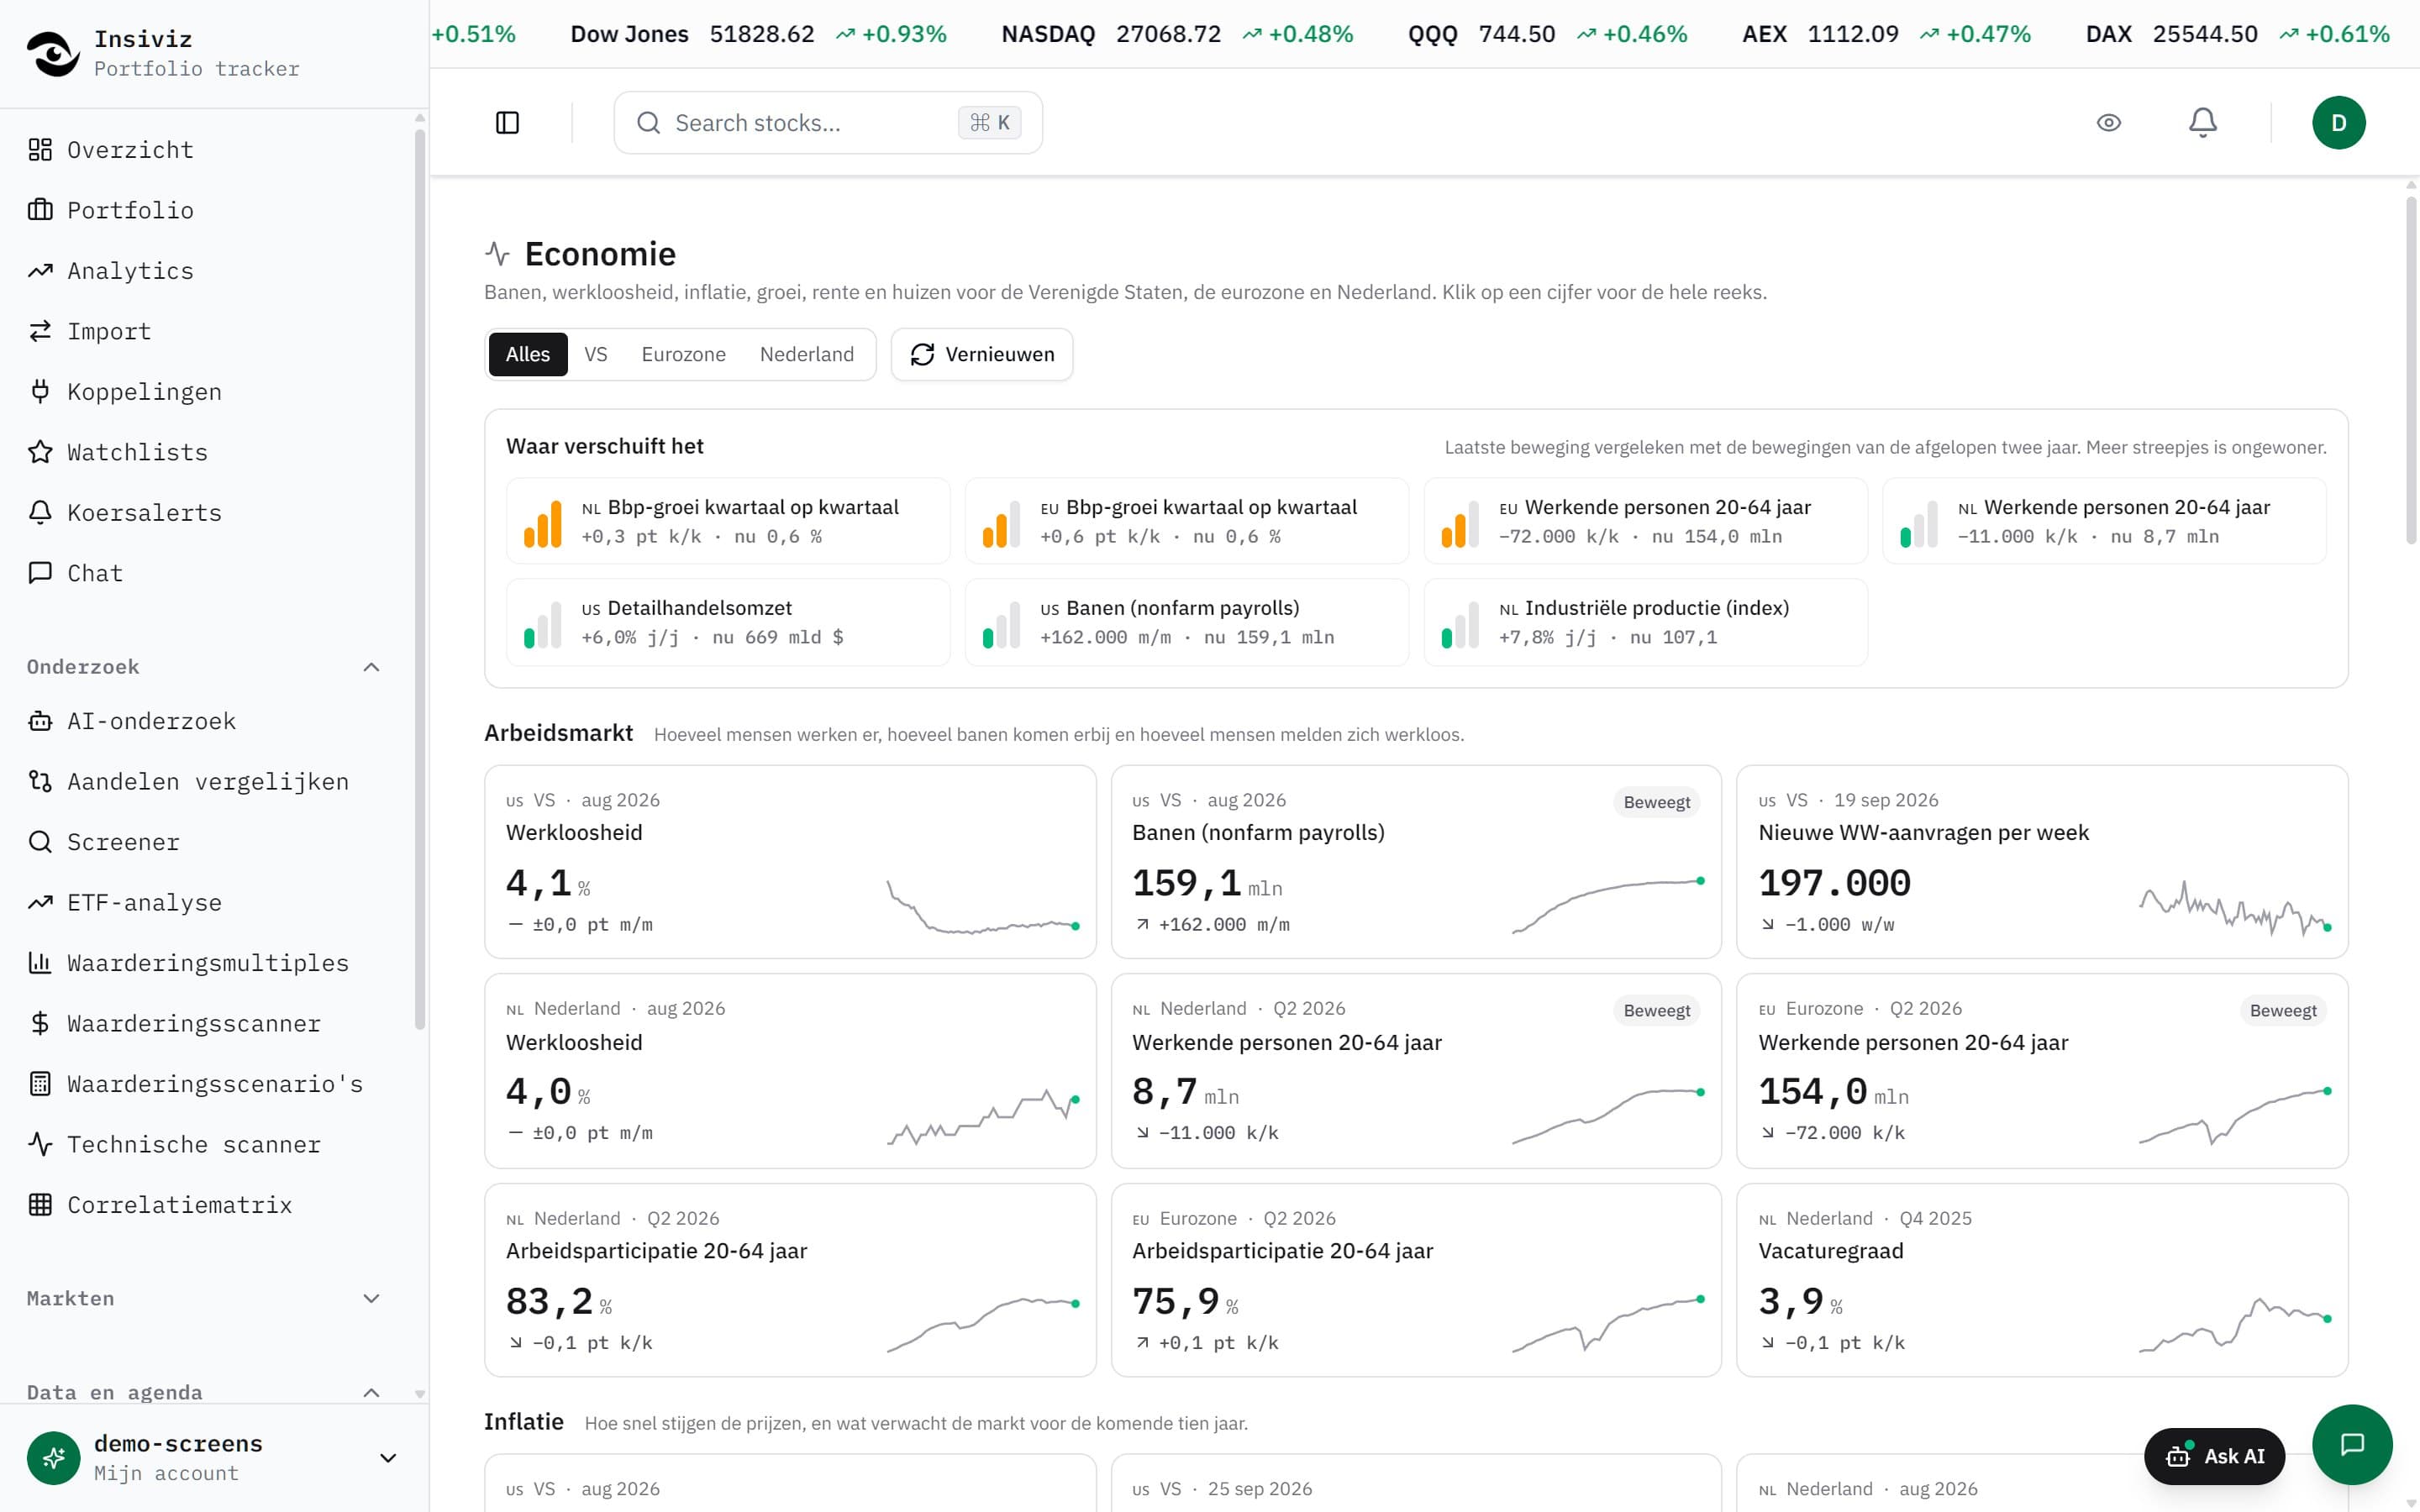
Task: Open the Banen (nonfarm payrolls) 159,1 card
Action: (1416, 862)
